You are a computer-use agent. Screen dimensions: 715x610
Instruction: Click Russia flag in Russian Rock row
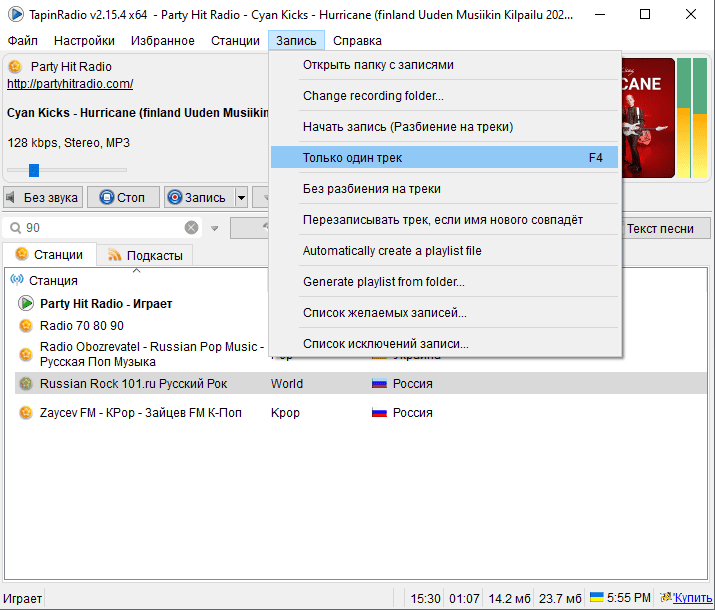coord(379,384)
